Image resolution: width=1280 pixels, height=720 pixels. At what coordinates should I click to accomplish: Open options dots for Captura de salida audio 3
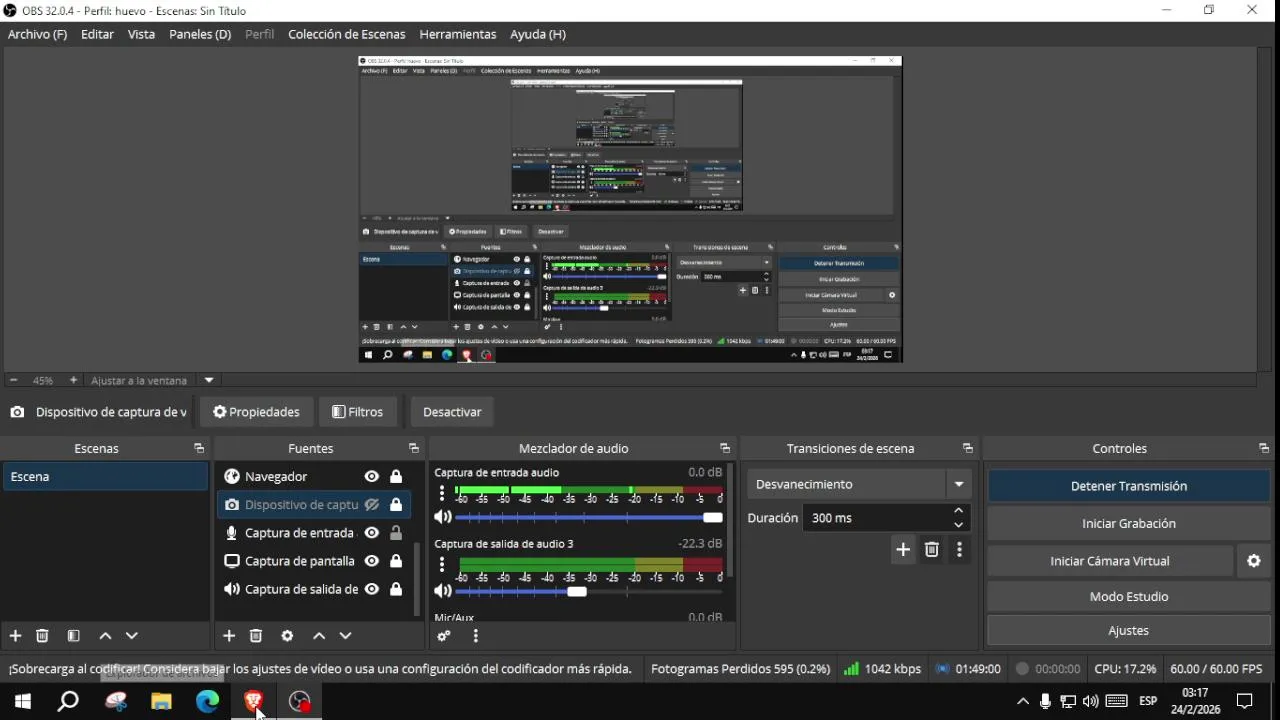pyautogui.click(x=442, y=565)
